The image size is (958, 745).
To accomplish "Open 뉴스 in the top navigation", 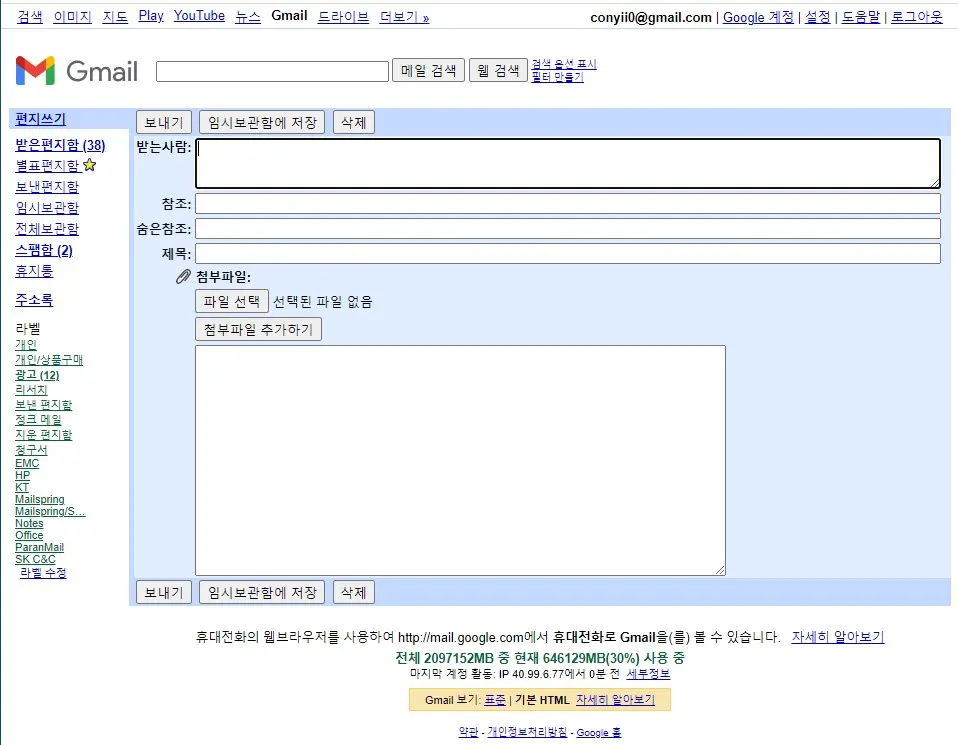I will point(248,17).
